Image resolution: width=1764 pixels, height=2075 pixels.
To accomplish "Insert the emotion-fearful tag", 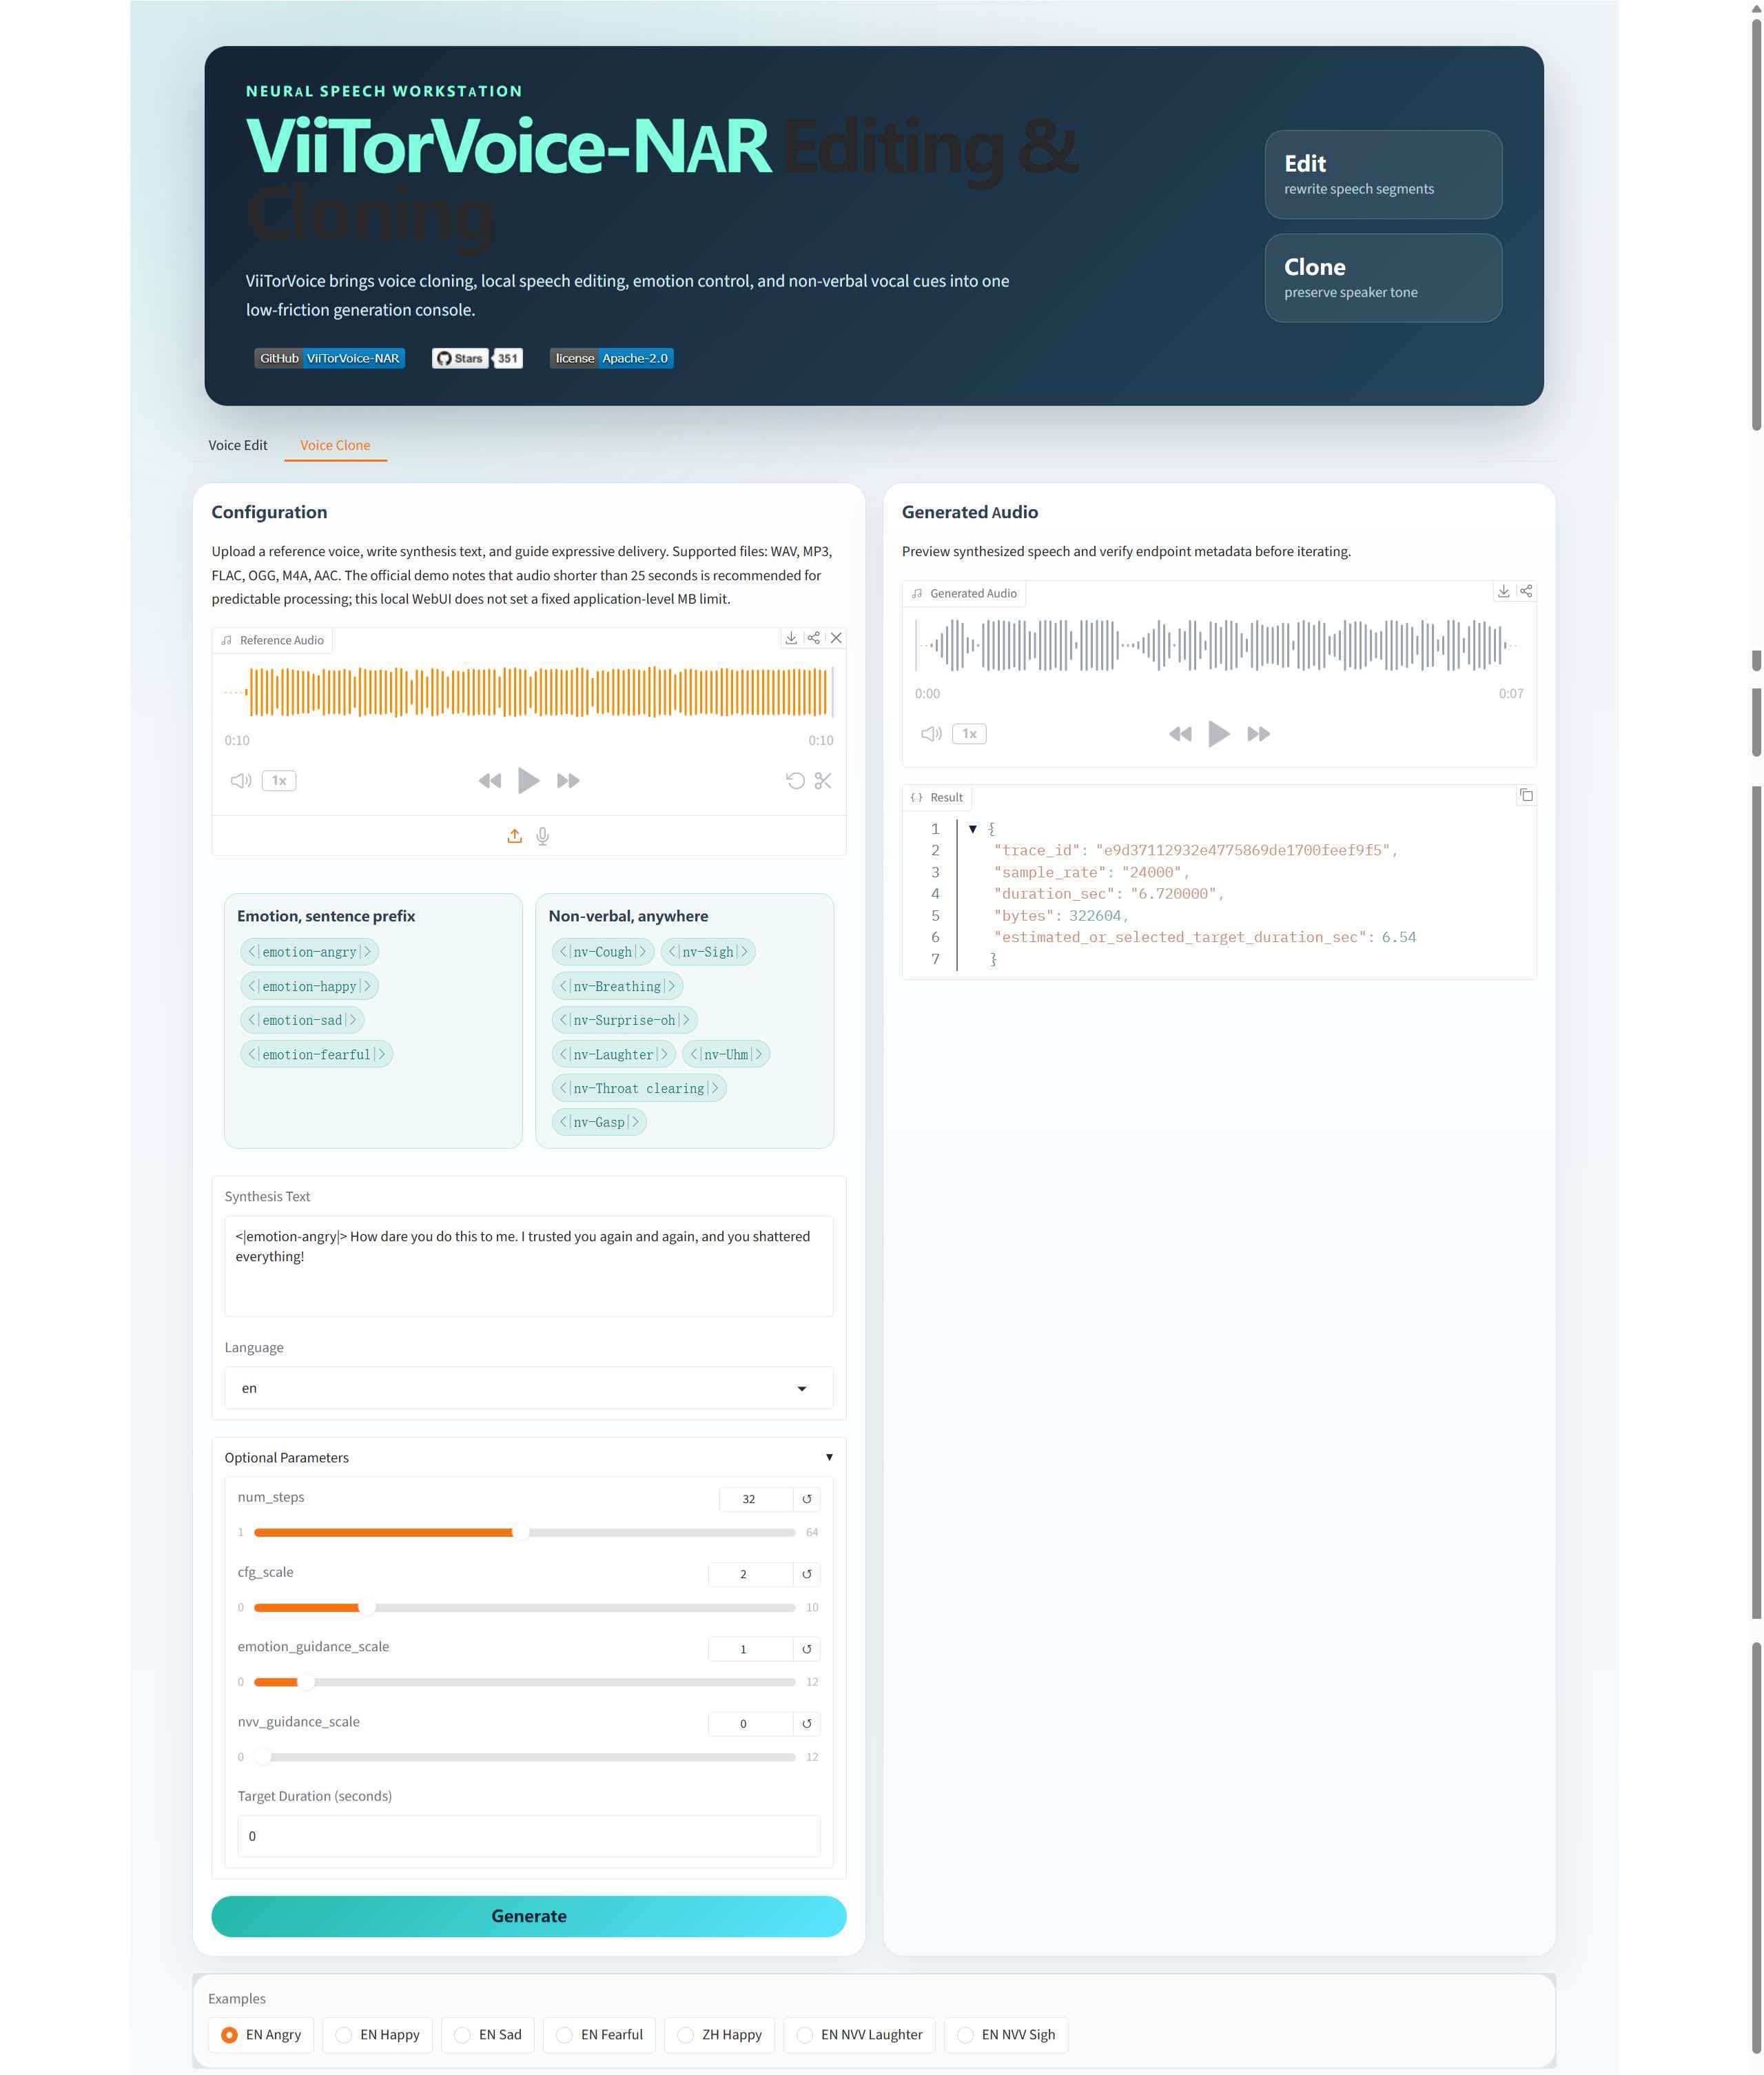I will [x=316, y=1054].
